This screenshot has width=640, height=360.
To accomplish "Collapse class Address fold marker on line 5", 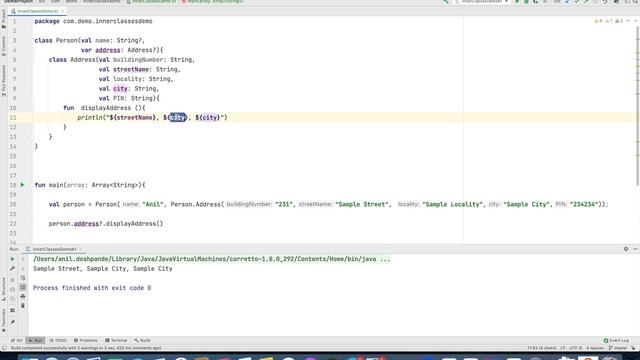I will pyautogui.click(x=32, y=60).
